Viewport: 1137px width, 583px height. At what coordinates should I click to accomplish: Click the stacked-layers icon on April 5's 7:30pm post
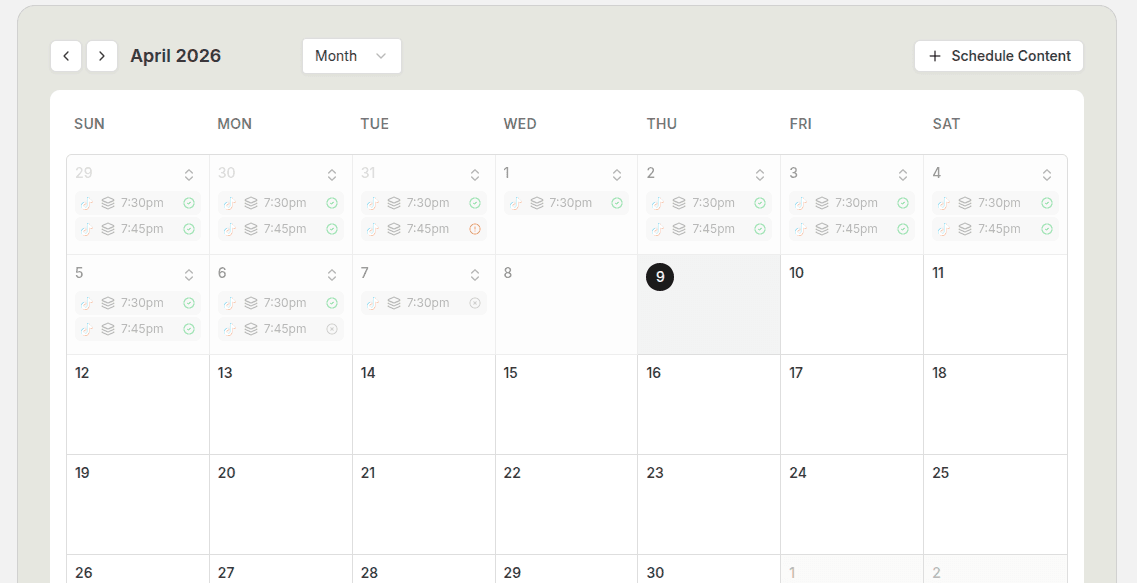(x=108, y=302)
